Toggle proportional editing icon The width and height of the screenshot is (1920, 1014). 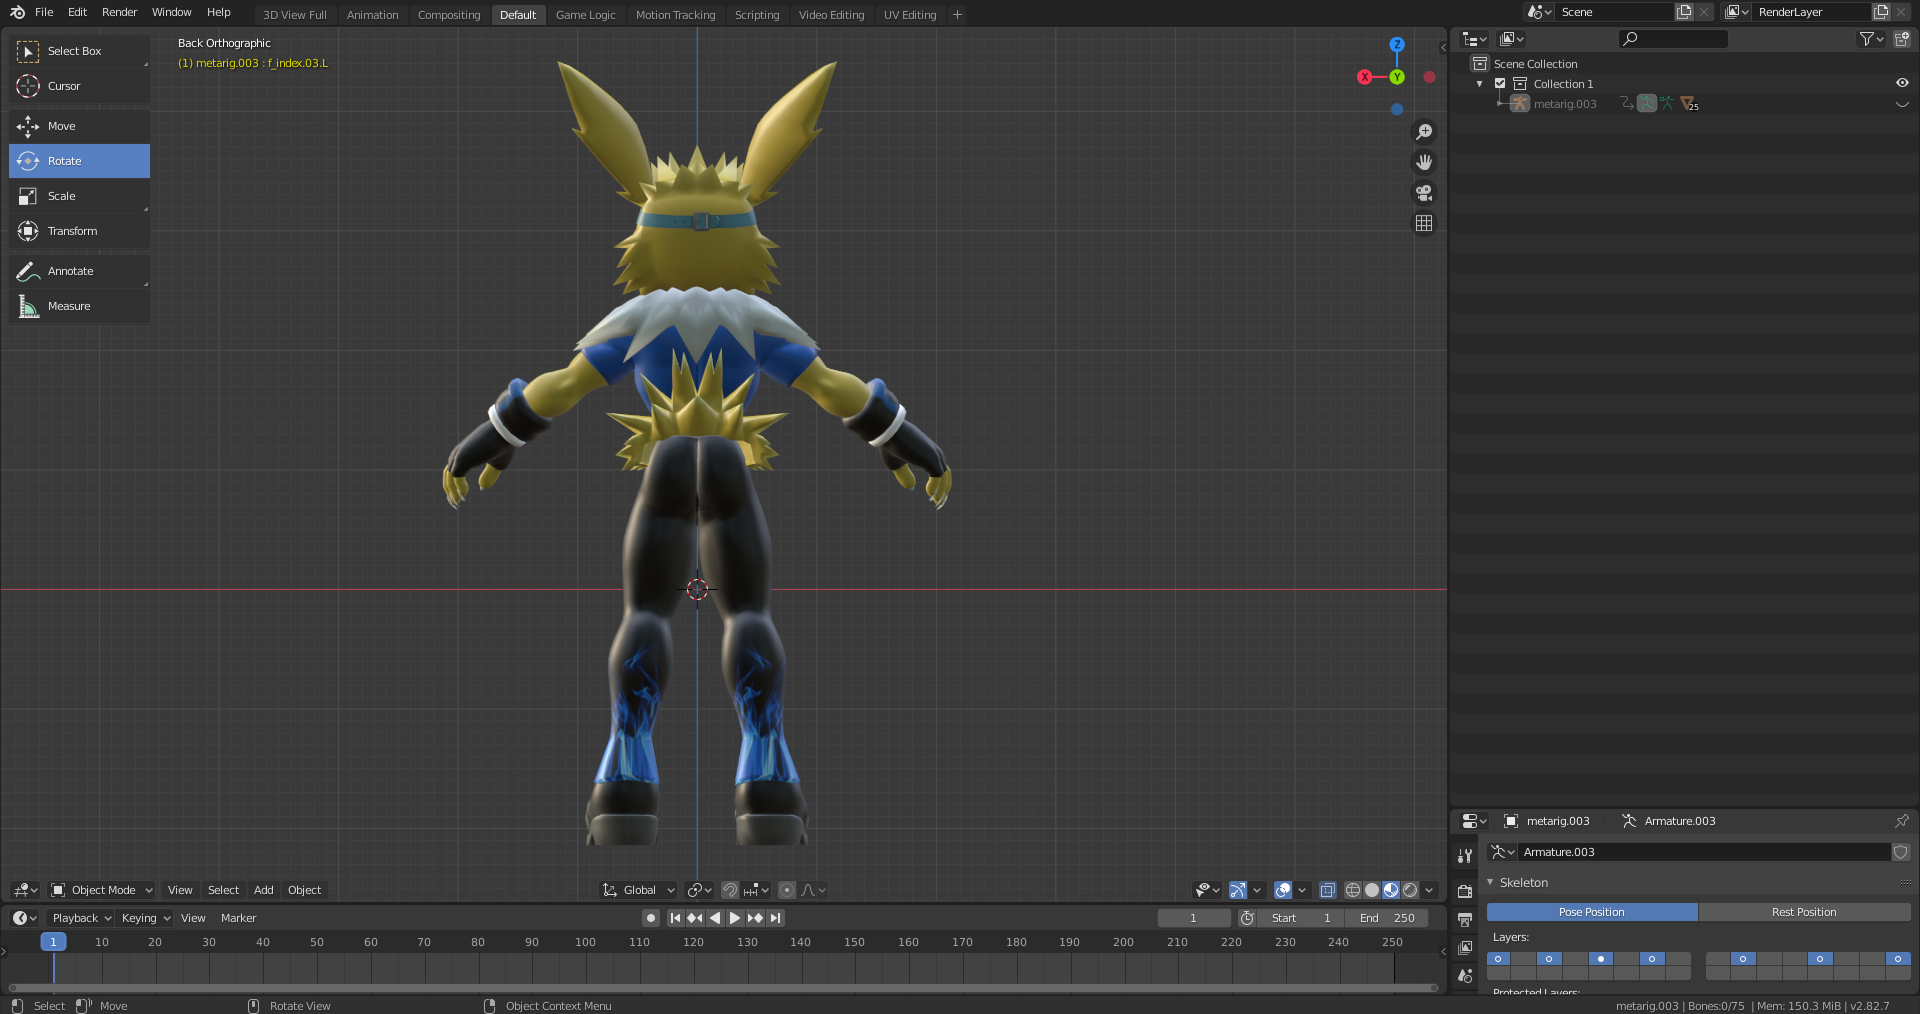(787, 890)
